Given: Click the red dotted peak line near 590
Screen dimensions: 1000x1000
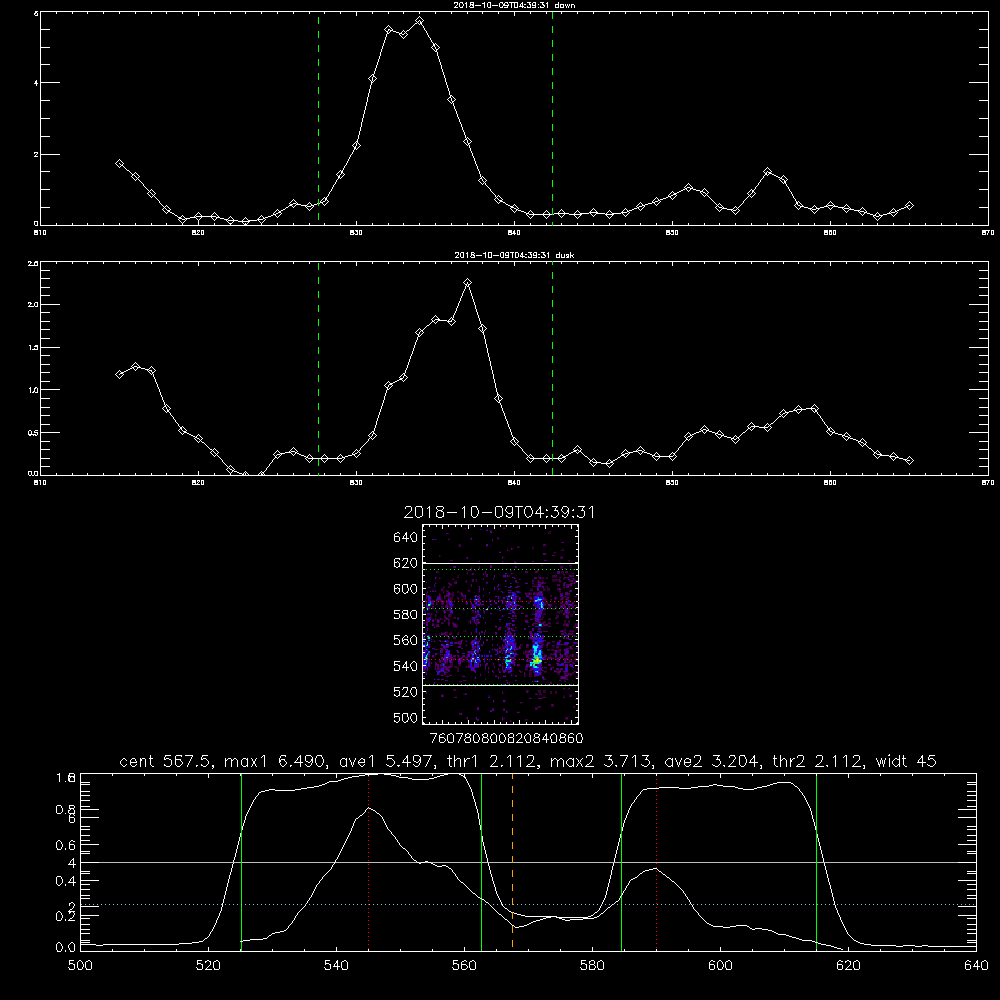Looking at the screenshot, I should pyautogui.click(x=656, y=861).
